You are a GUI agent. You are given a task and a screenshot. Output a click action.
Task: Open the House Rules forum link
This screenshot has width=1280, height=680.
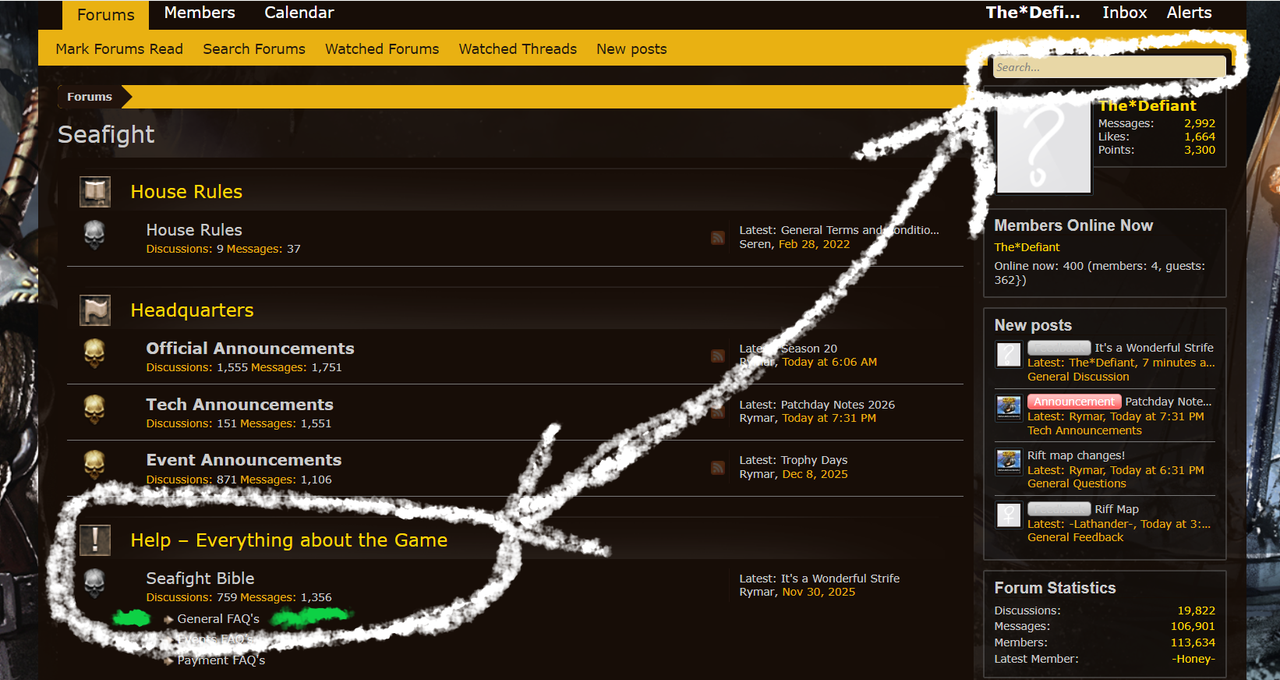click(194, 230)
